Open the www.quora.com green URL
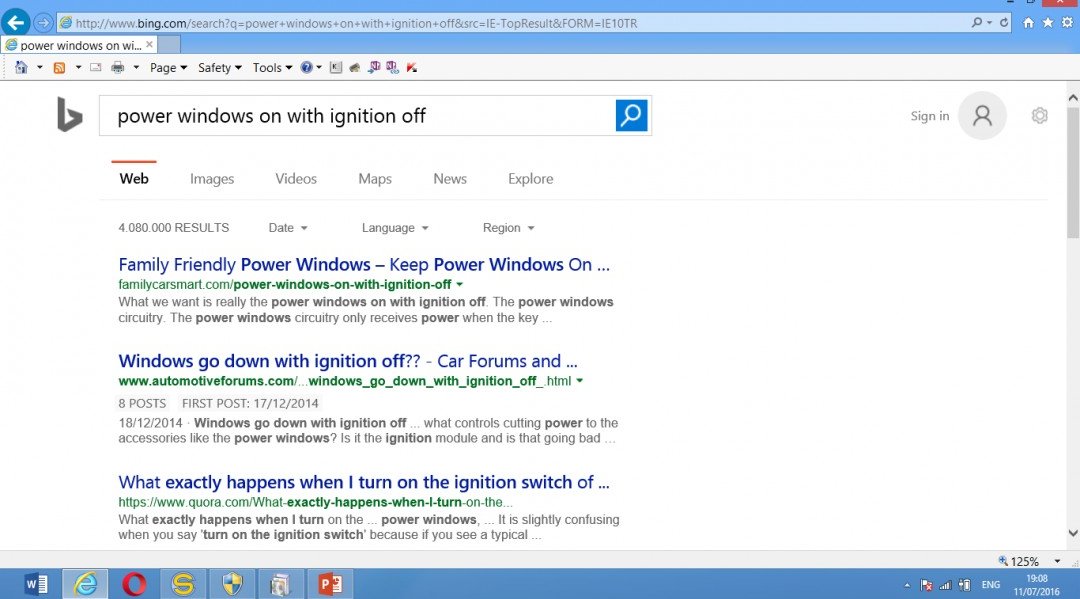 tap(315, 503)
